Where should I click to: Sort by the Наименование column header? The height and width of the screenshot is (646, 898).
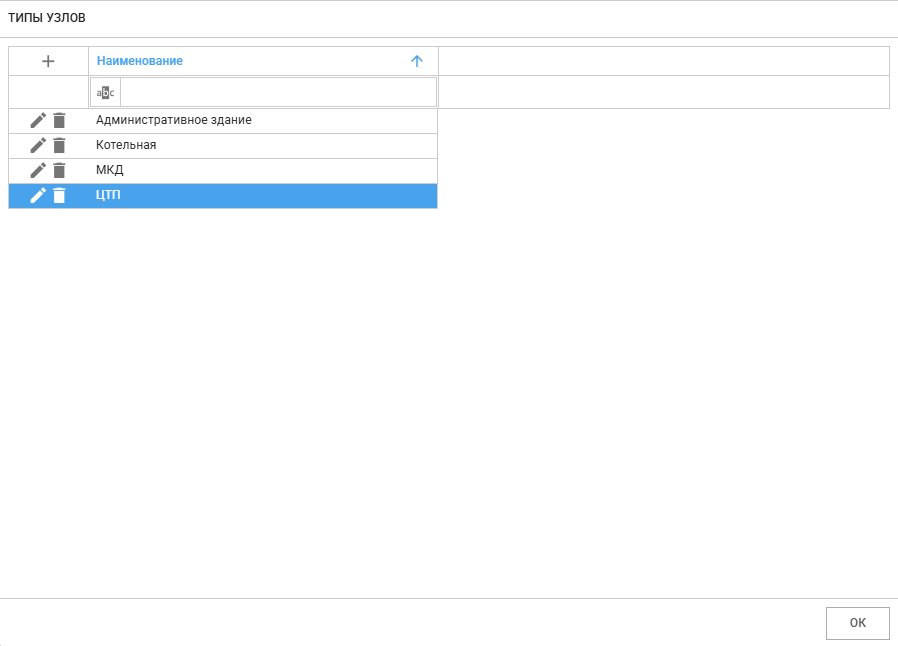pyautogui.click(x=140, y=61)
